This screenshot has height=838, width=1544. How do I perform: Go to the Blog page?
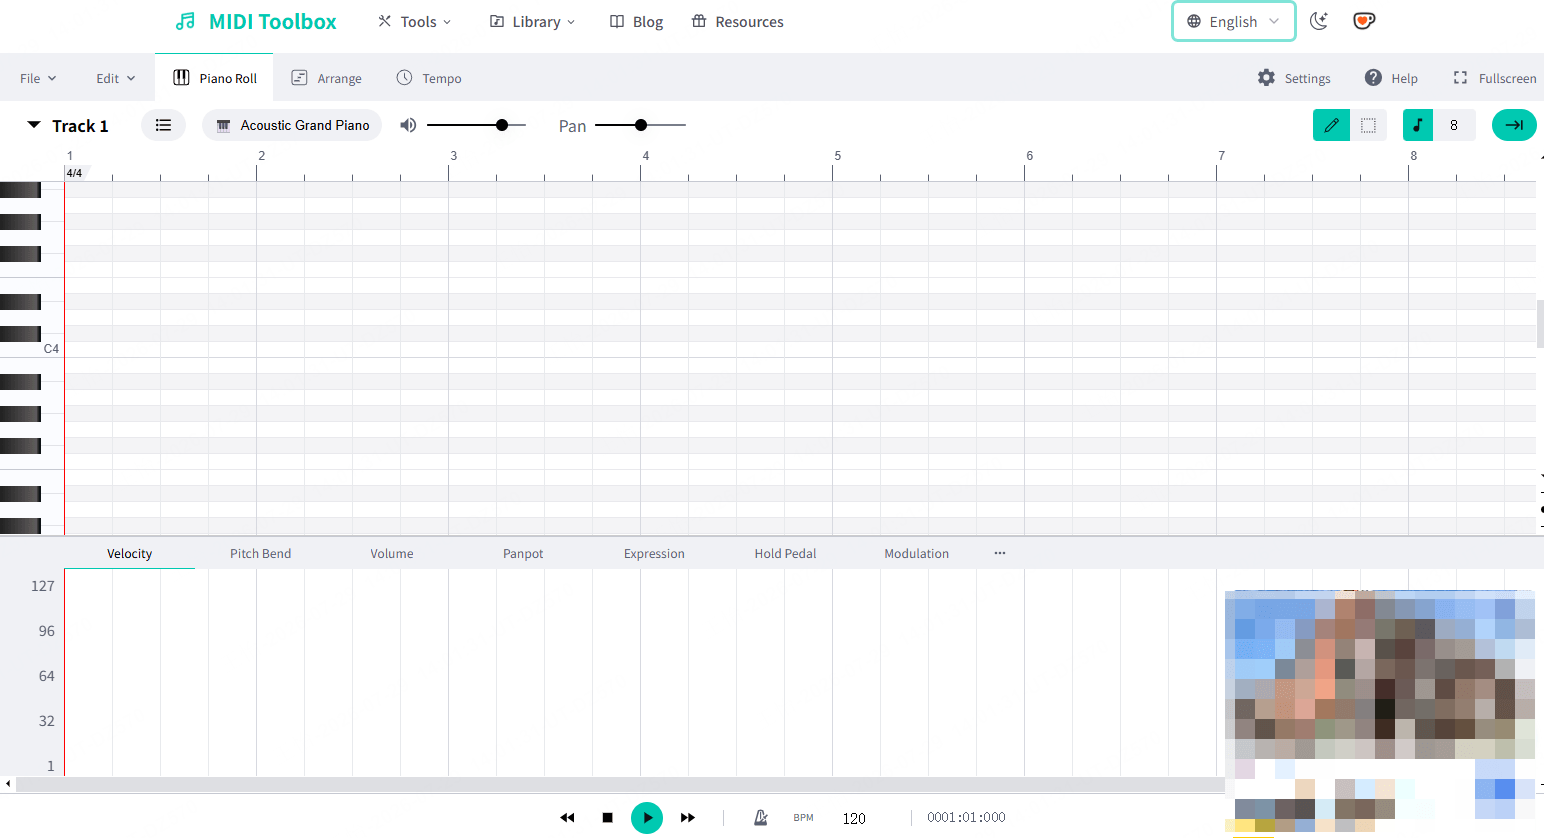636,21
